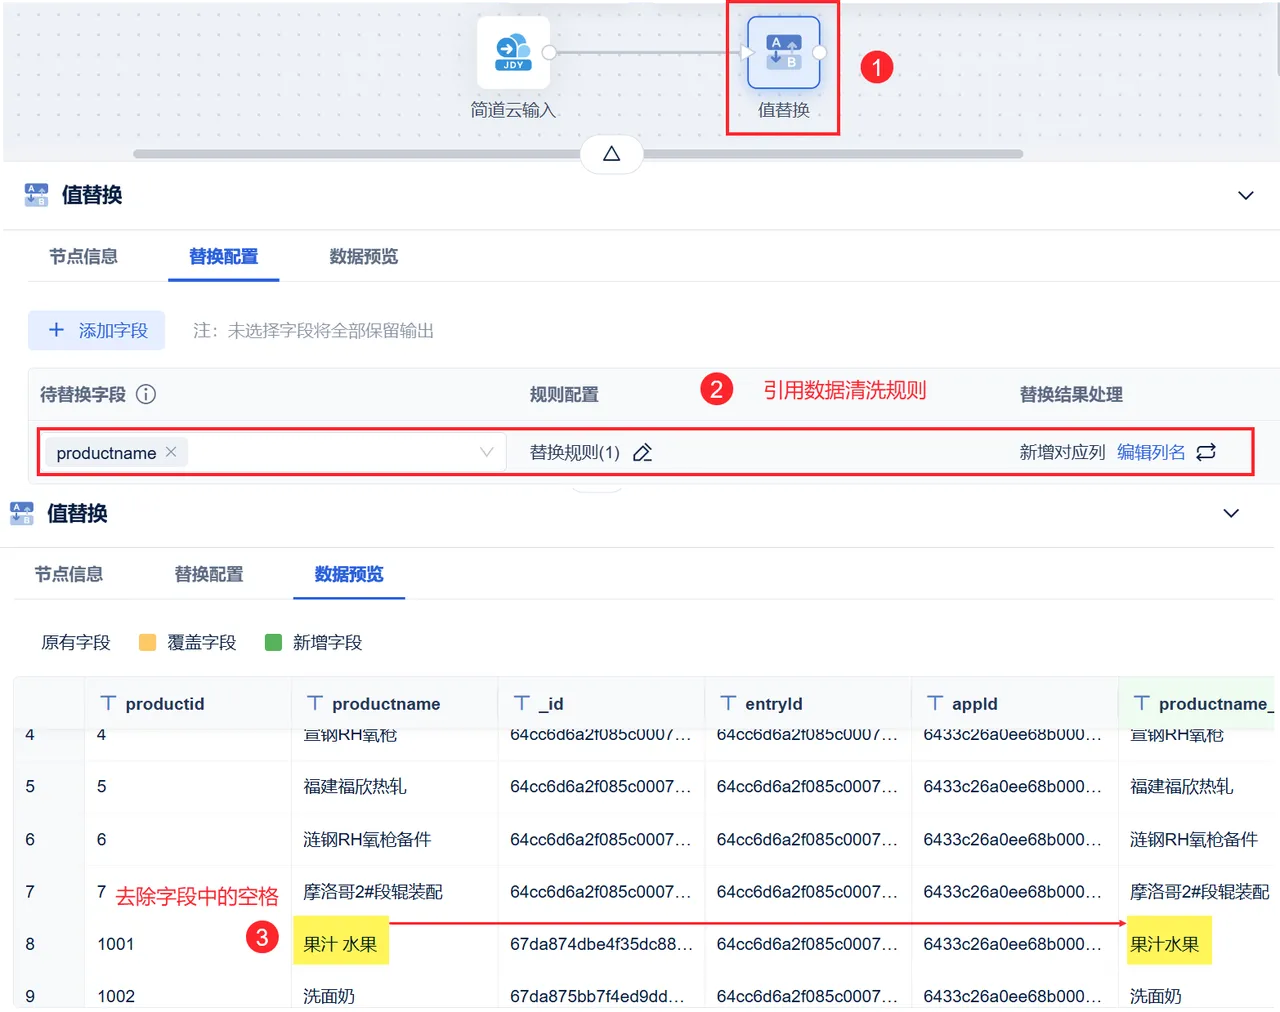Image resolution: width=1280 pixels, height=1012 pixels.
Task: Select the 值替换 node icon on canvas
Action: [x=783, y=53]
